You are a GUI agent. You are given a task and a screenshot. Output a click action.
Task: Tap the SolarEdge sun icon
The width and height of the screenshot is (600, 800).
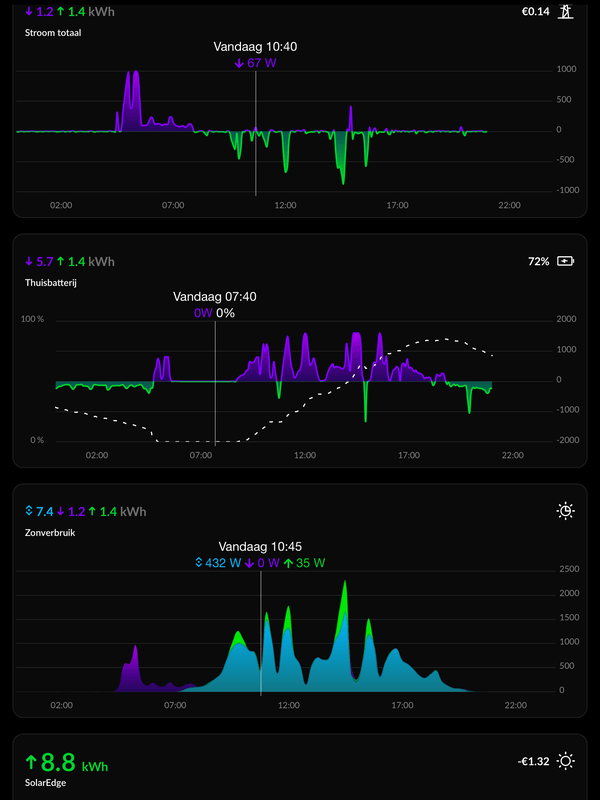pyautogui.click(x=565, y=761)
